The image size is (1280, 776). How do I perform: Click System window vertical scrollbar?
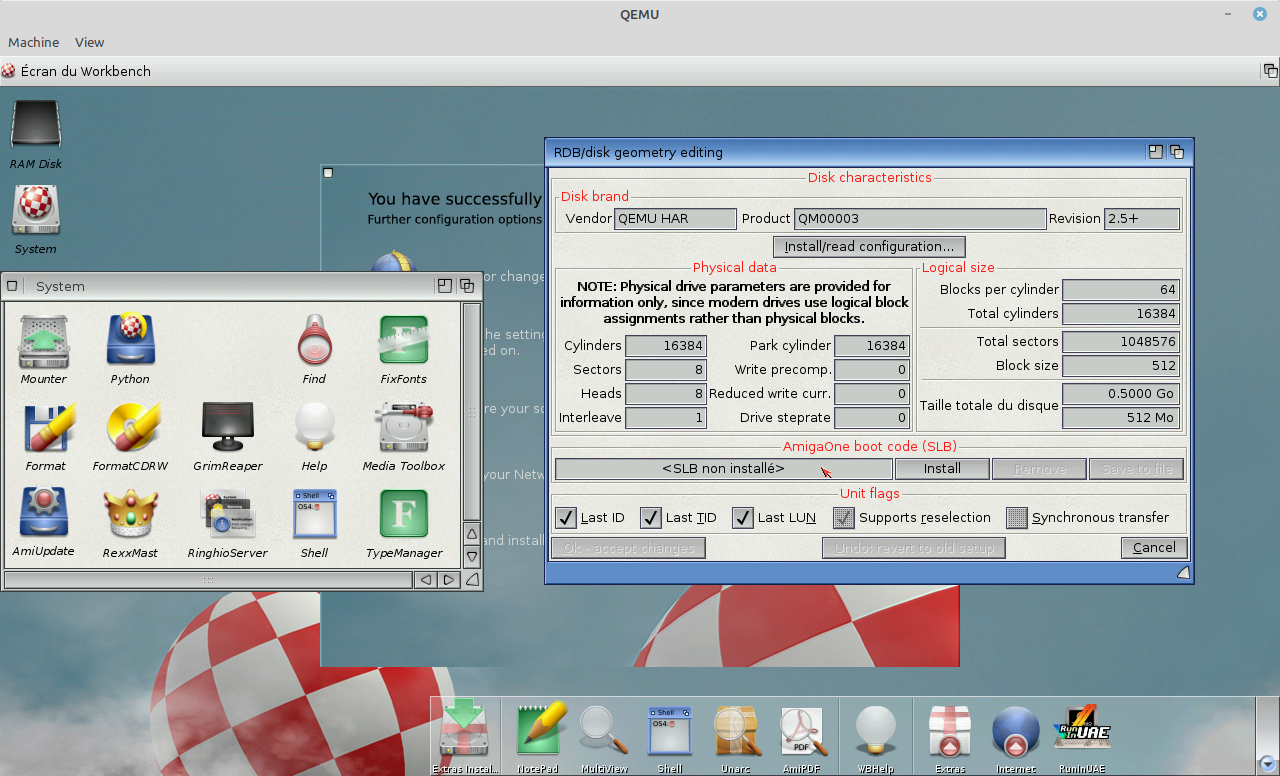tap(472, 411)
